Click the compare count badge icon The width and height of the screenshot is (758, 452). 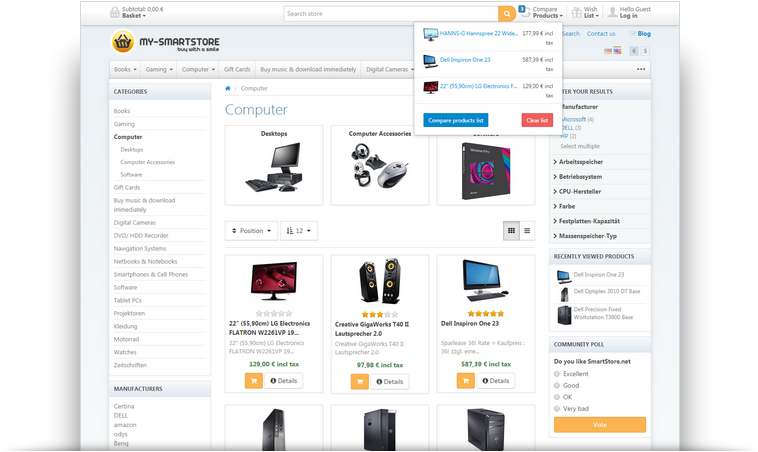coord(522,9)
